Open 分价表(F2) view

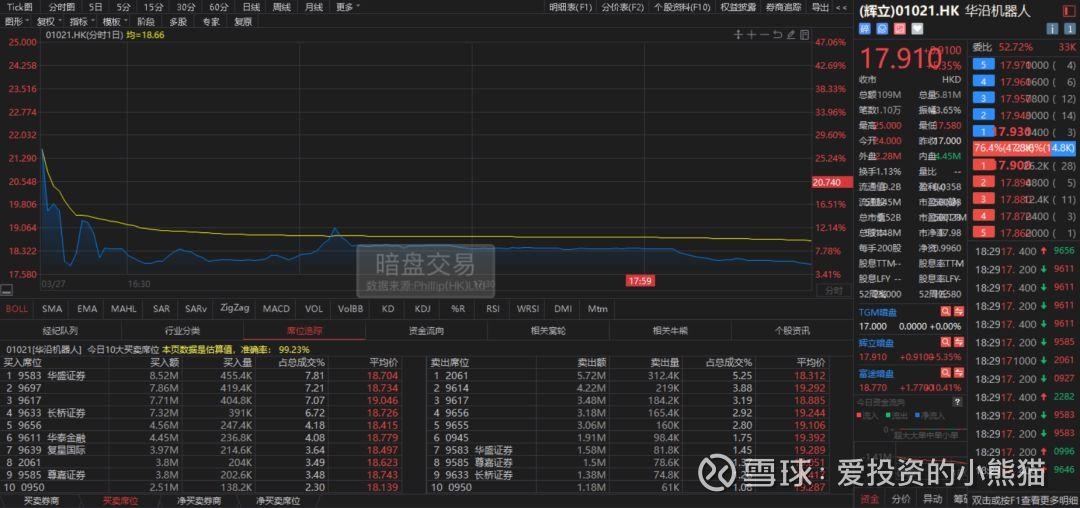click(x=622, y=7)
